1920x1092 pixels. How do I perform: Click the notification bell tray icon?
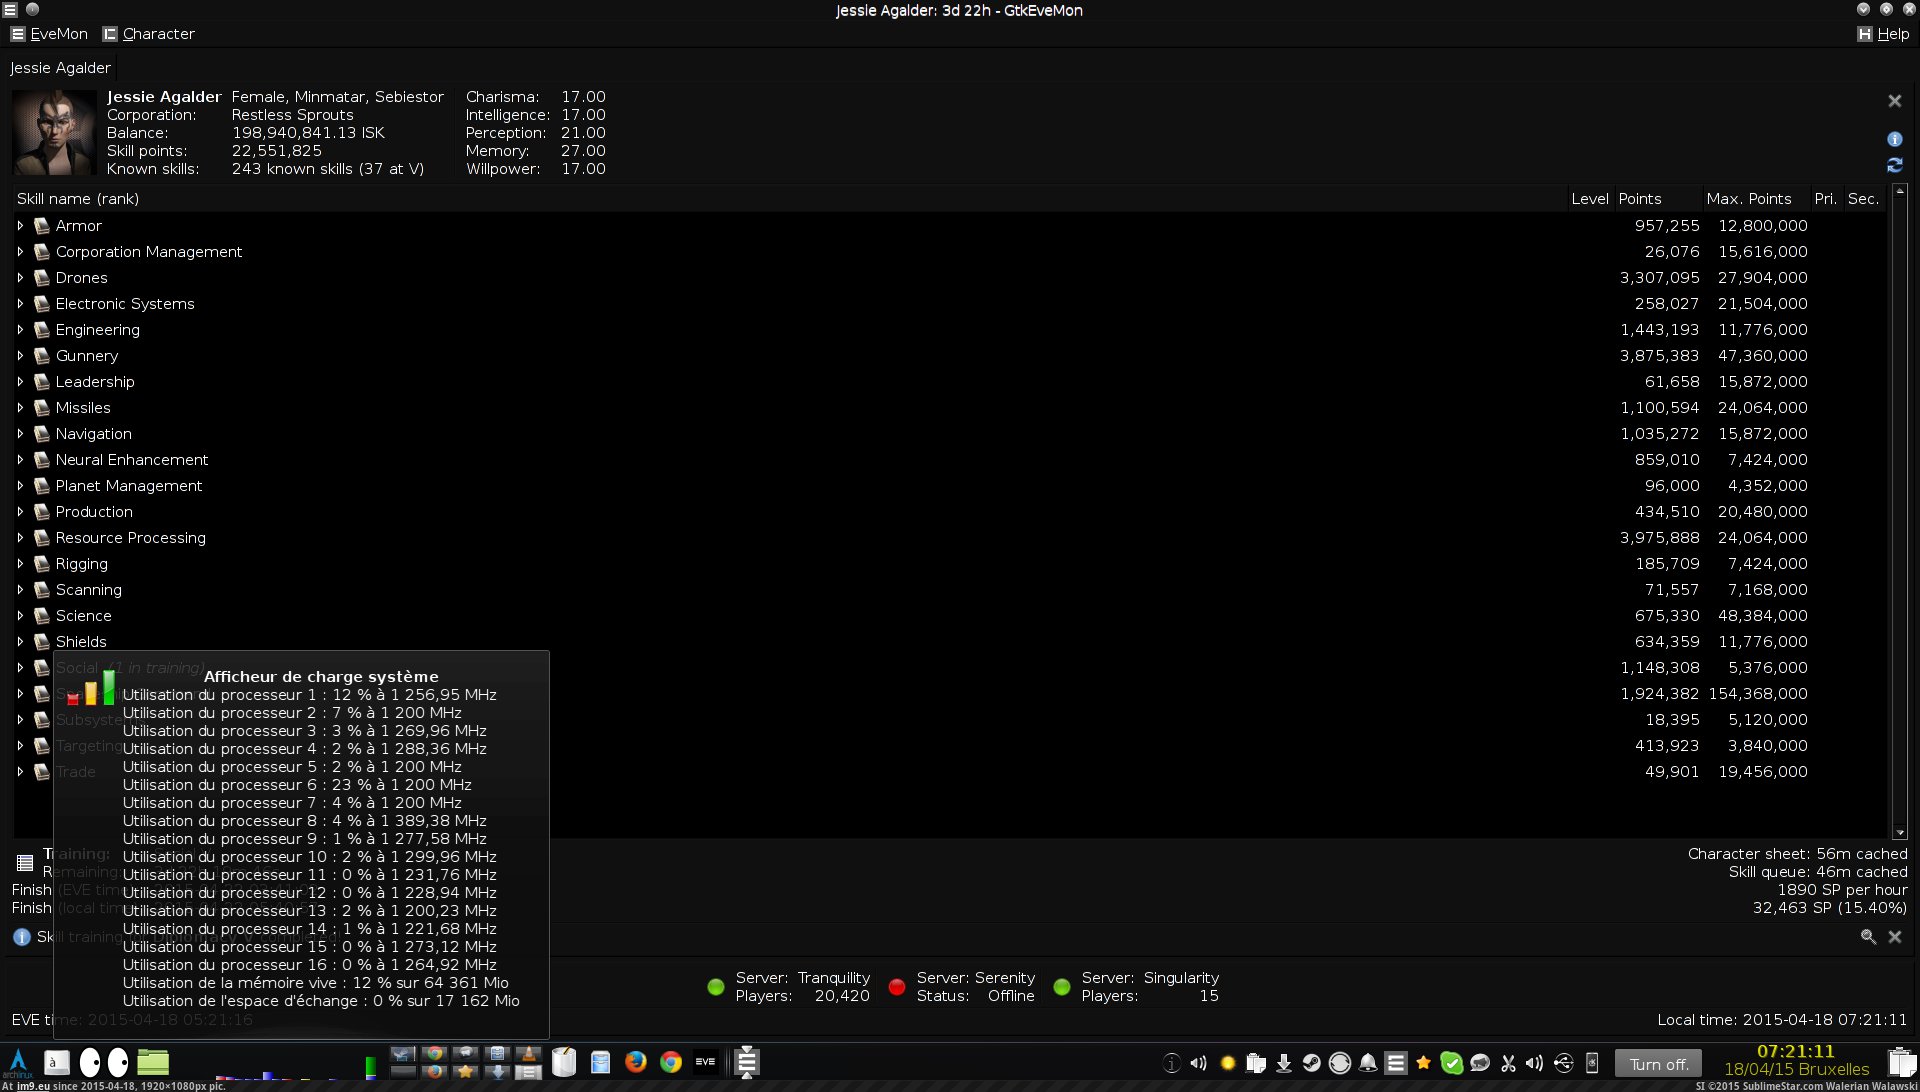click(1367, 1063)
